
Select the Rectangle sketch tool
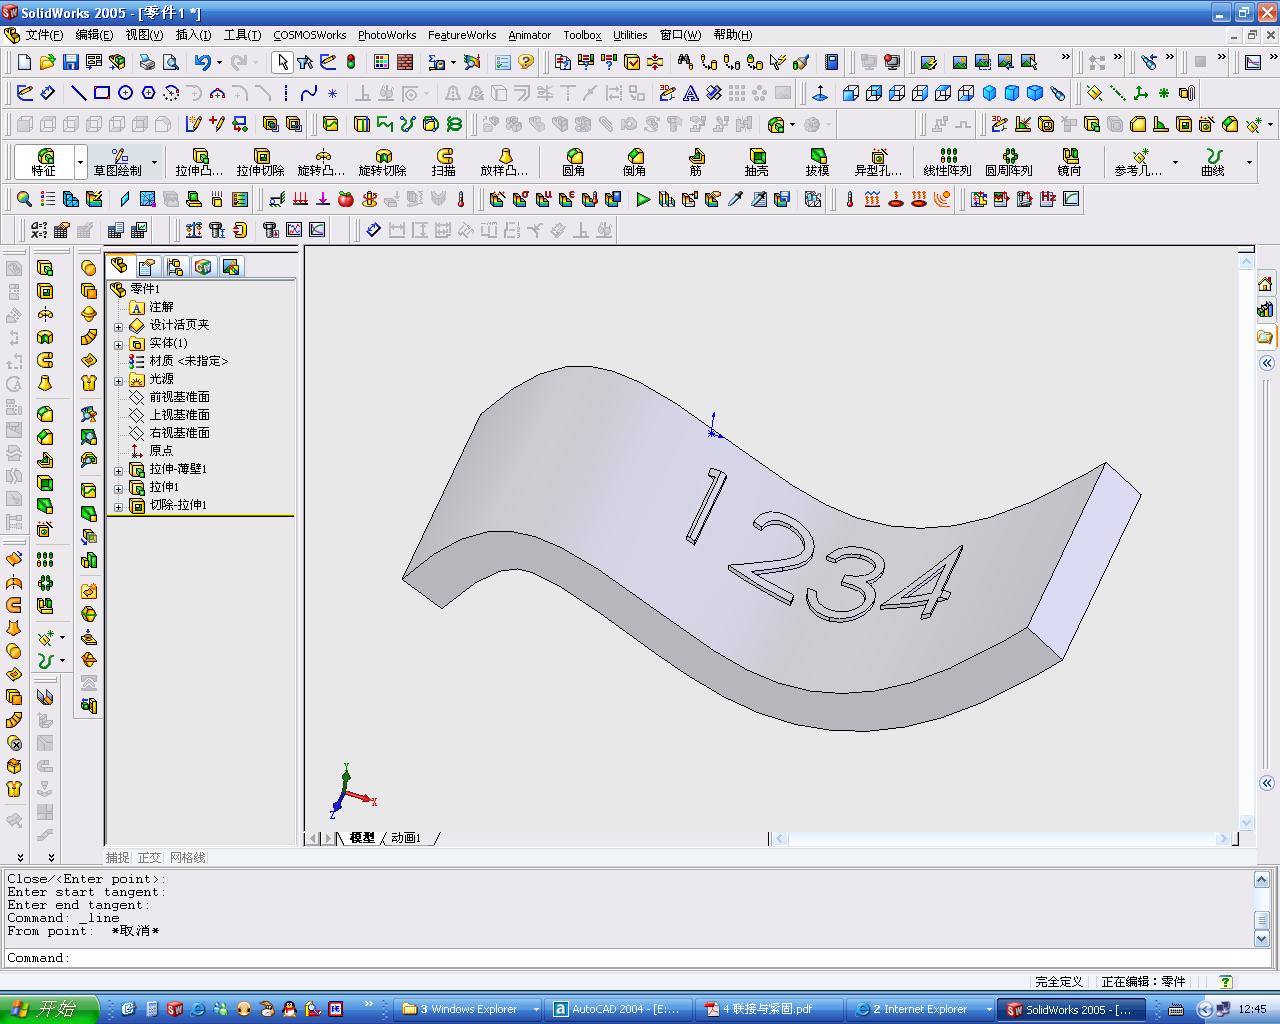click(x=101, y=94)
